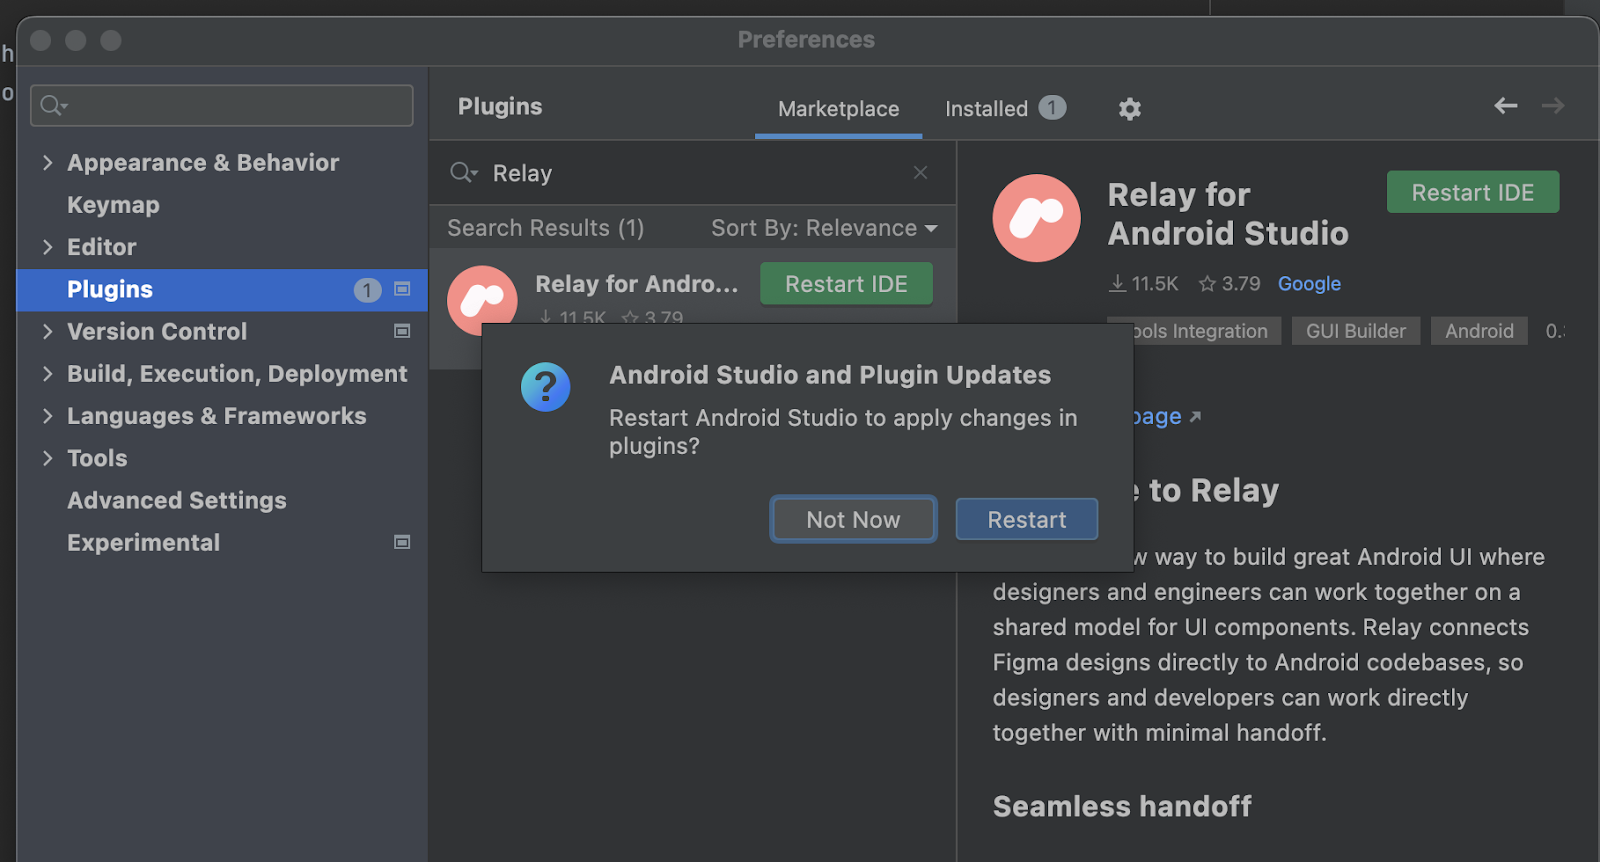Go forward with the right arrow
The height and width of the screenshot is (862, 1600).
[x=1552, y=105]
